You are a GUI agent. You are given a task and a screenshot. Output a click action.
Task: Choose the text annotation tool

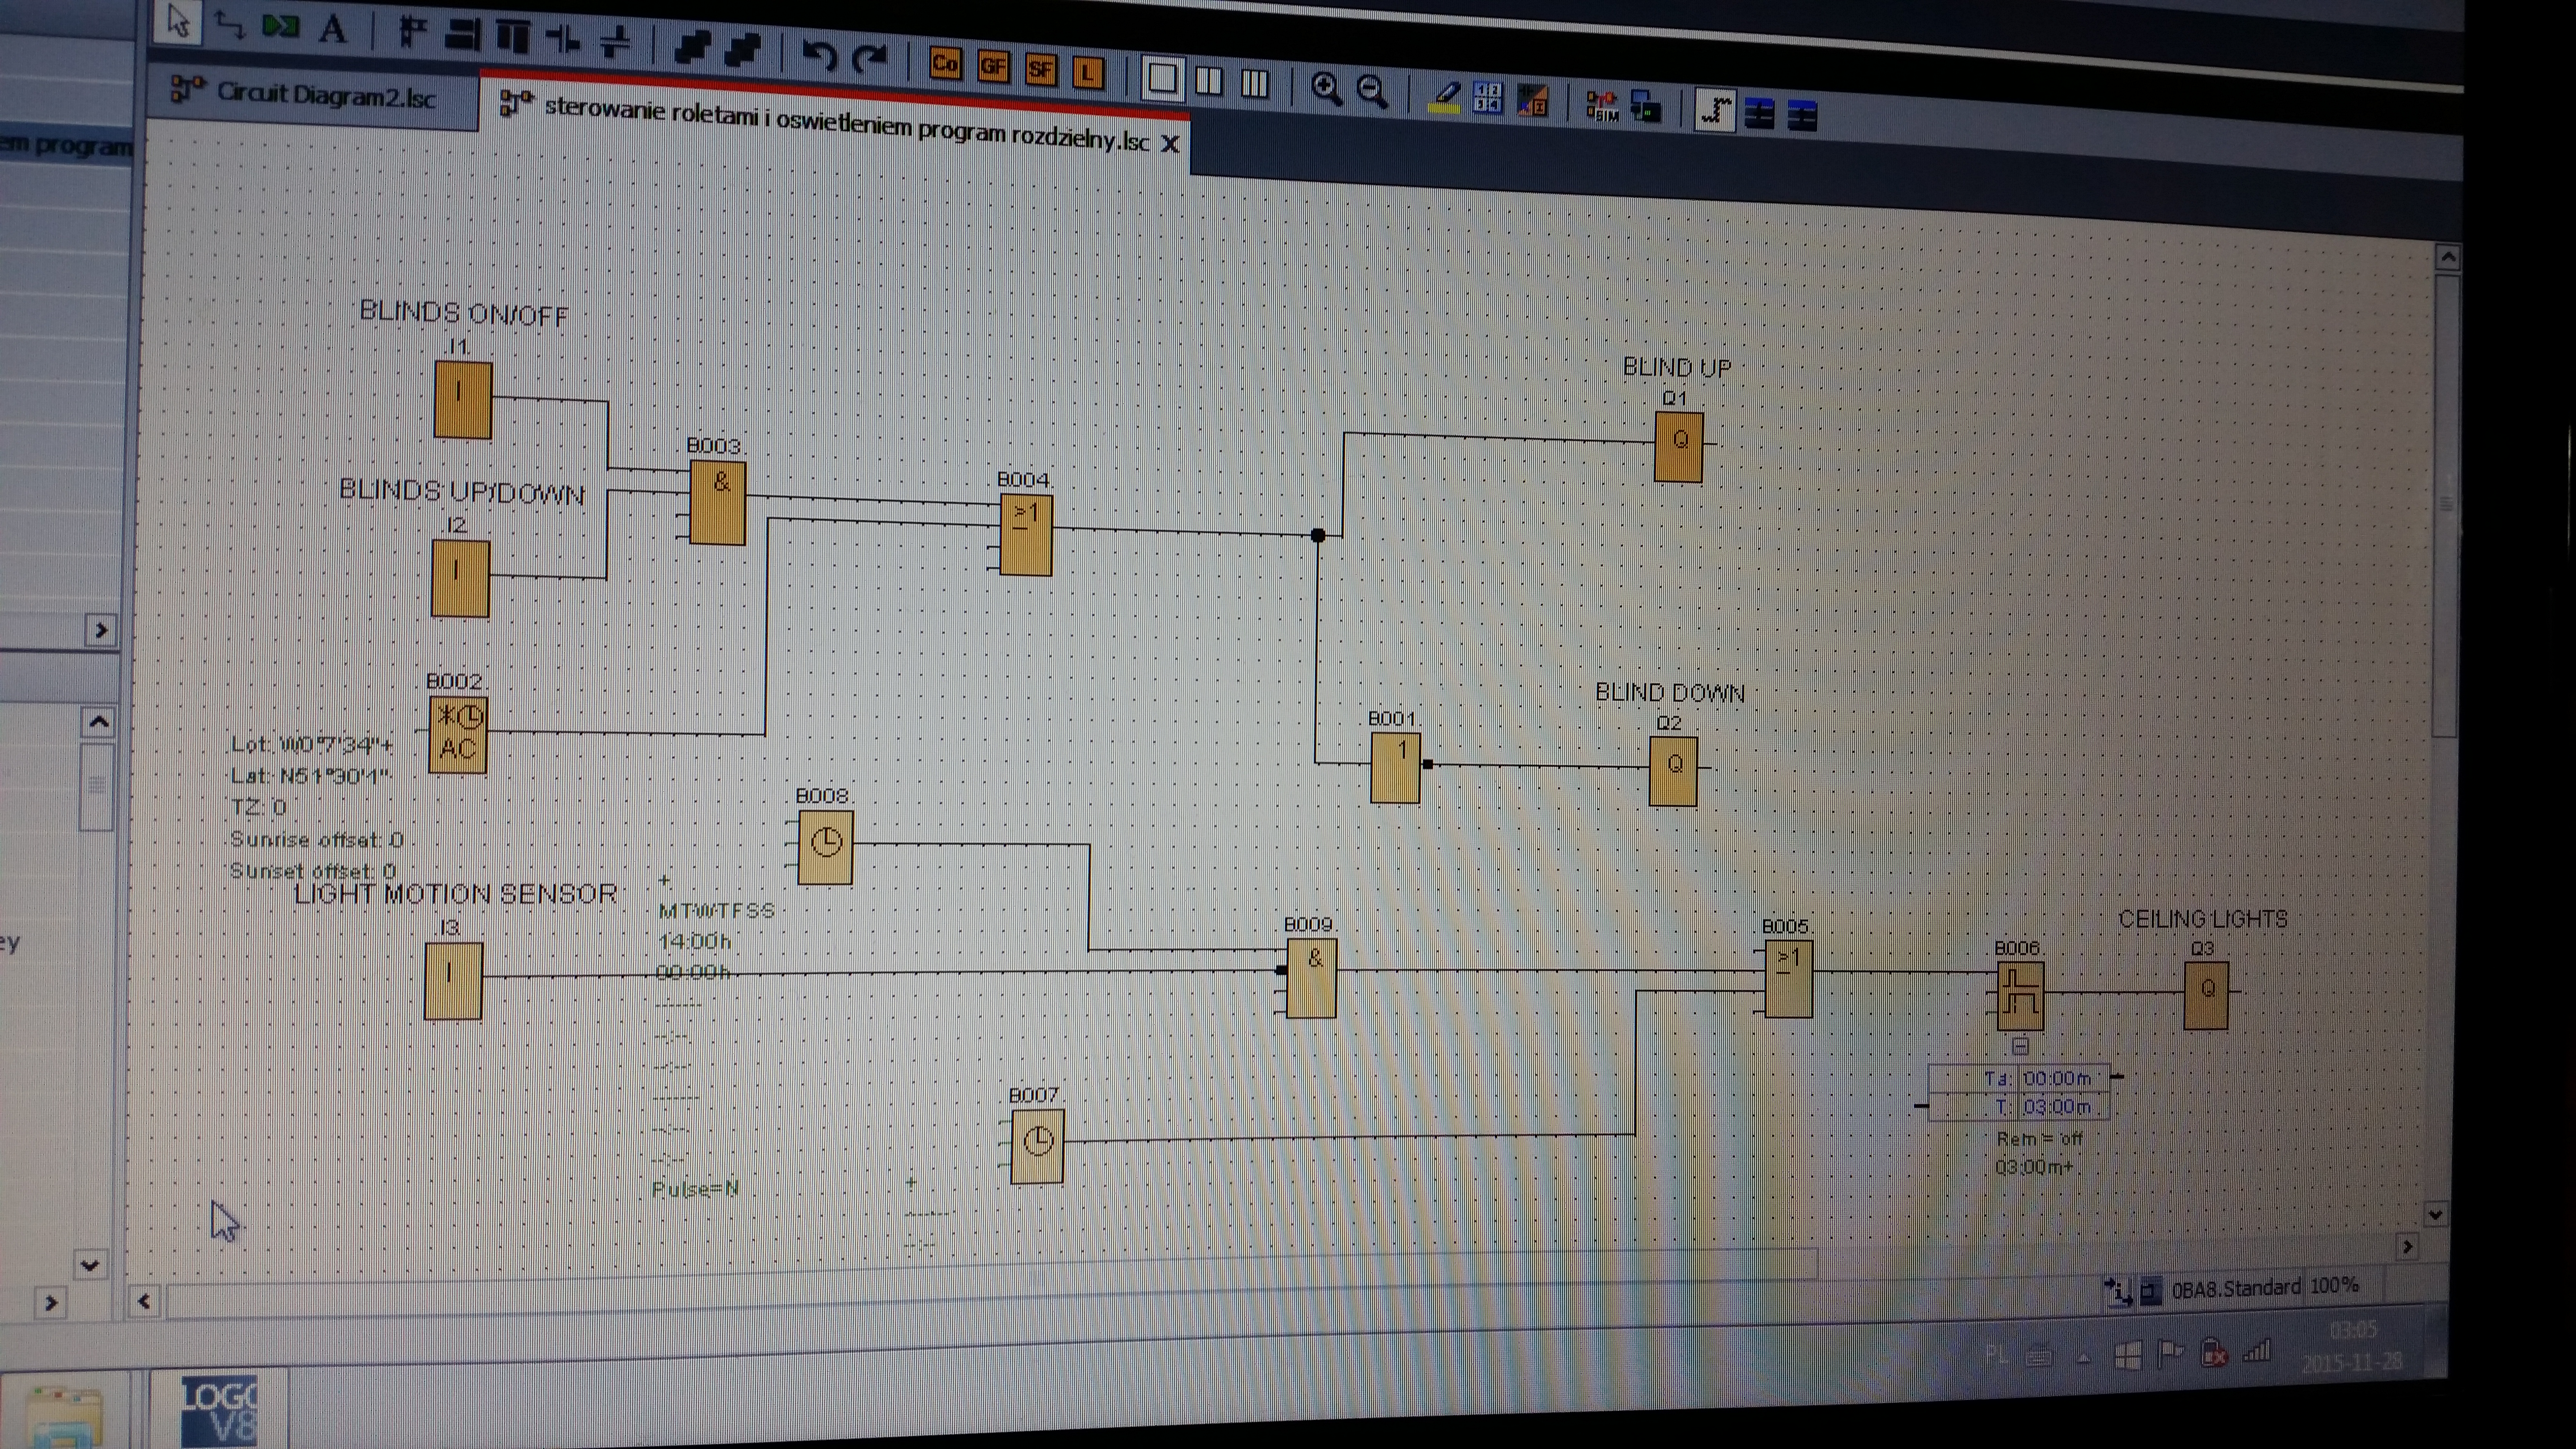(333, 29)
